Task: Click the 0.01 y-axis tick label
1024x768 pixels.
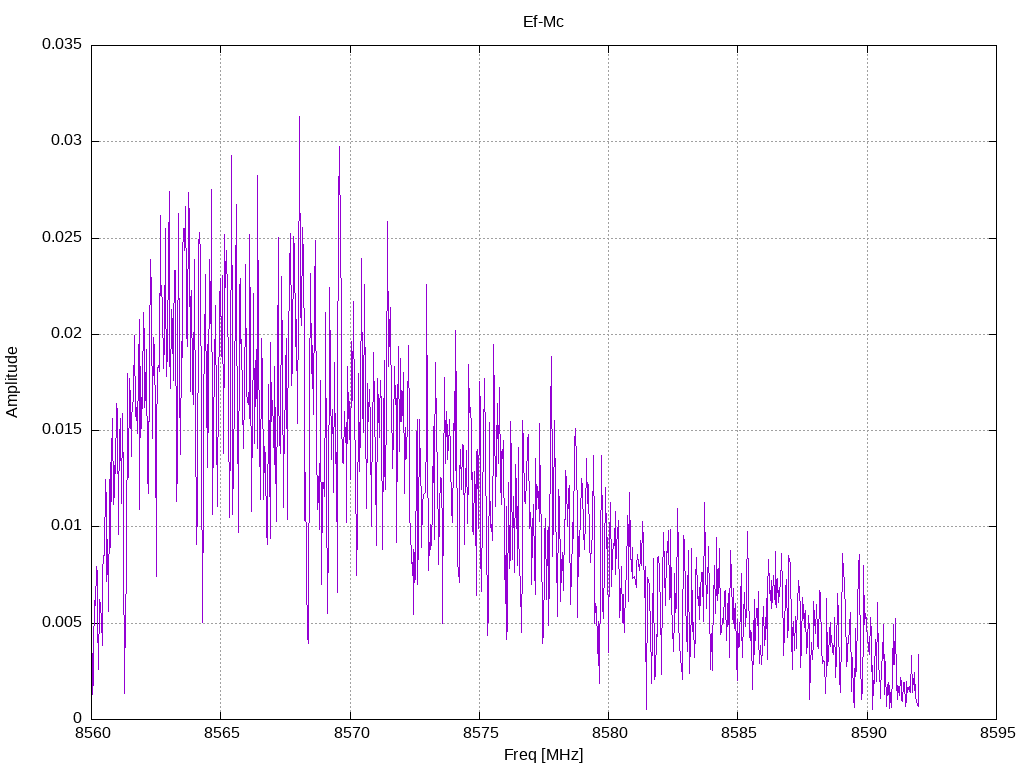Action: (x=67, y=526)
